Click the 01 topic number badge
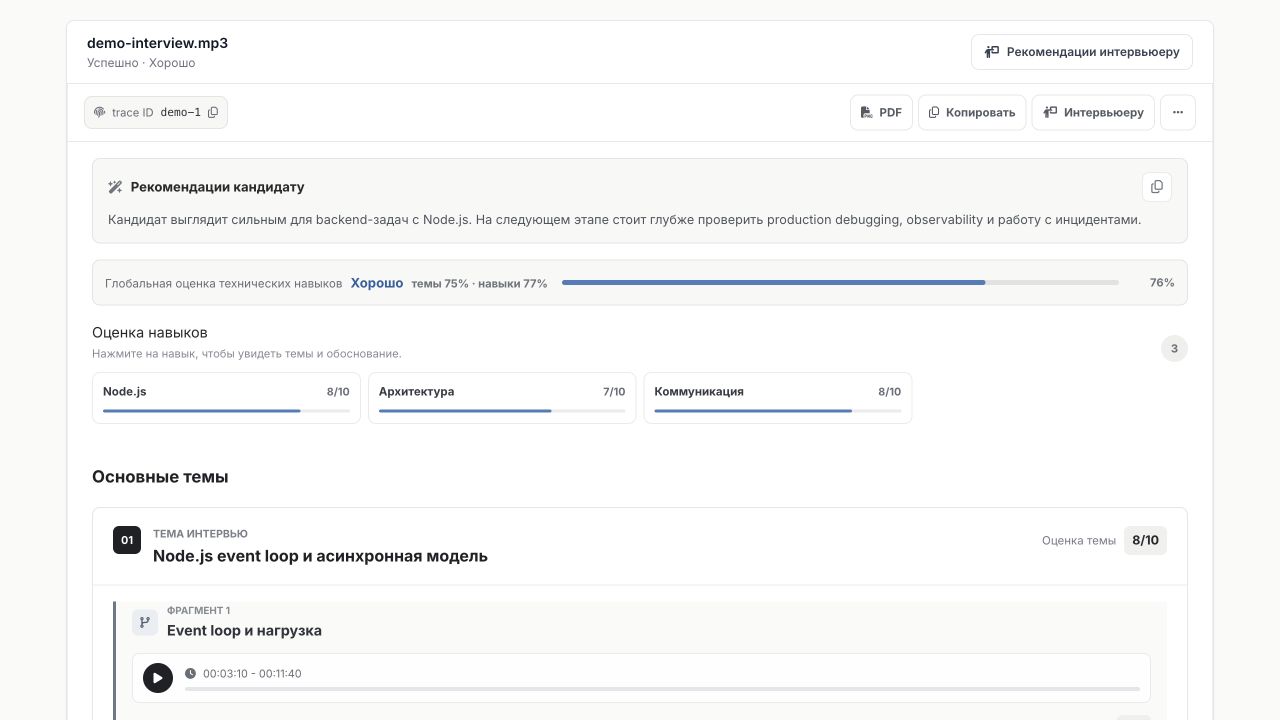 [x=127, y=540]
